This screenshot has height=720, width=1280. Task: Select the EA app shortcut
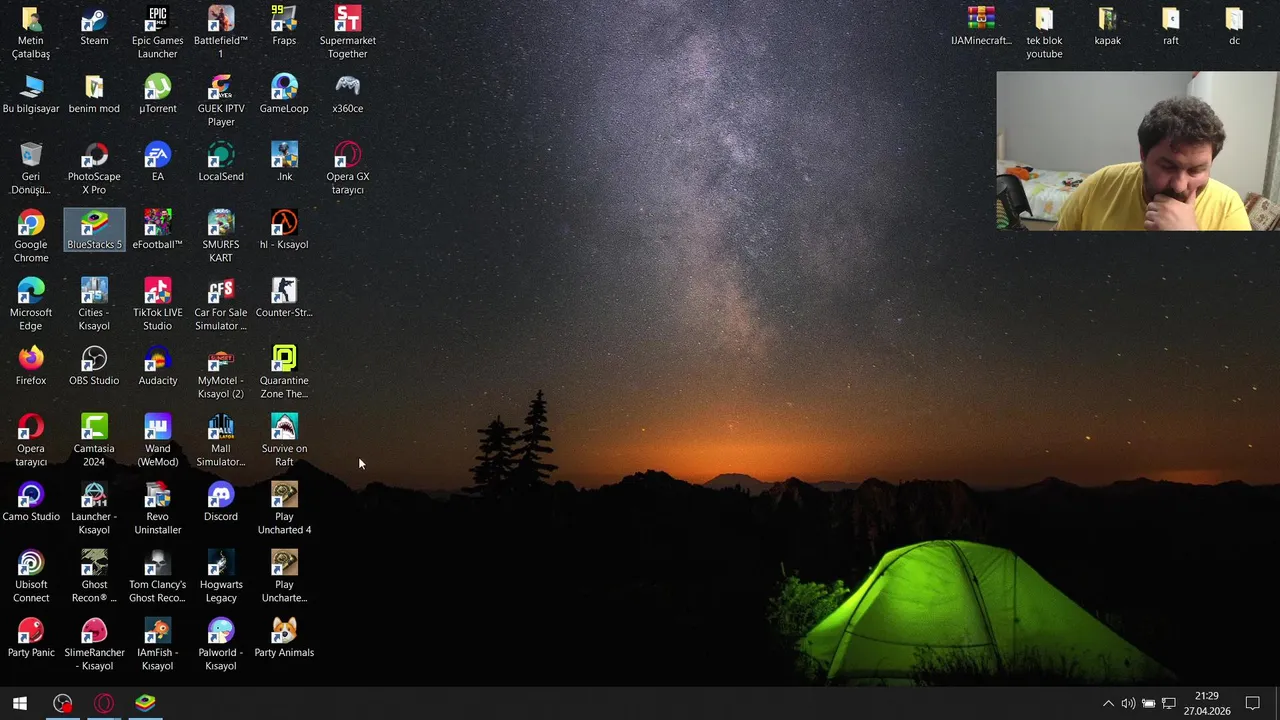click(157, 162)
